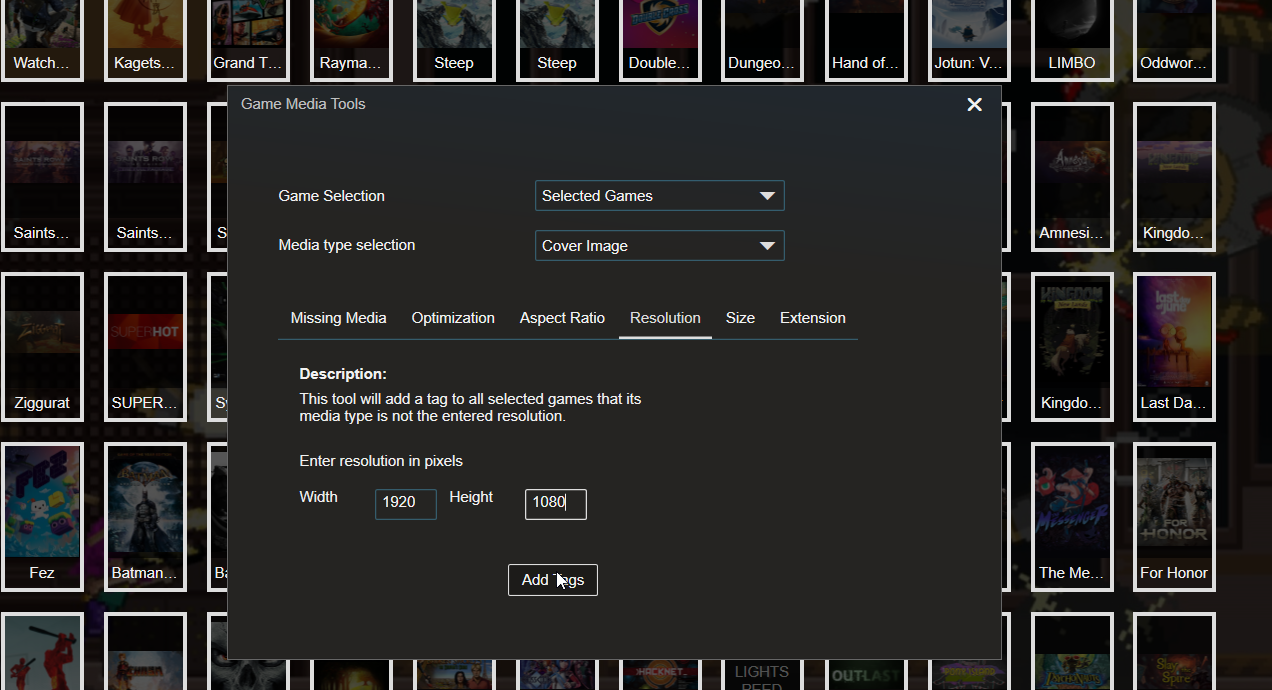The height and width of the screenshot is (690, 1272).
Task: Switch to the Optimization tab
Action: [453, 318]
